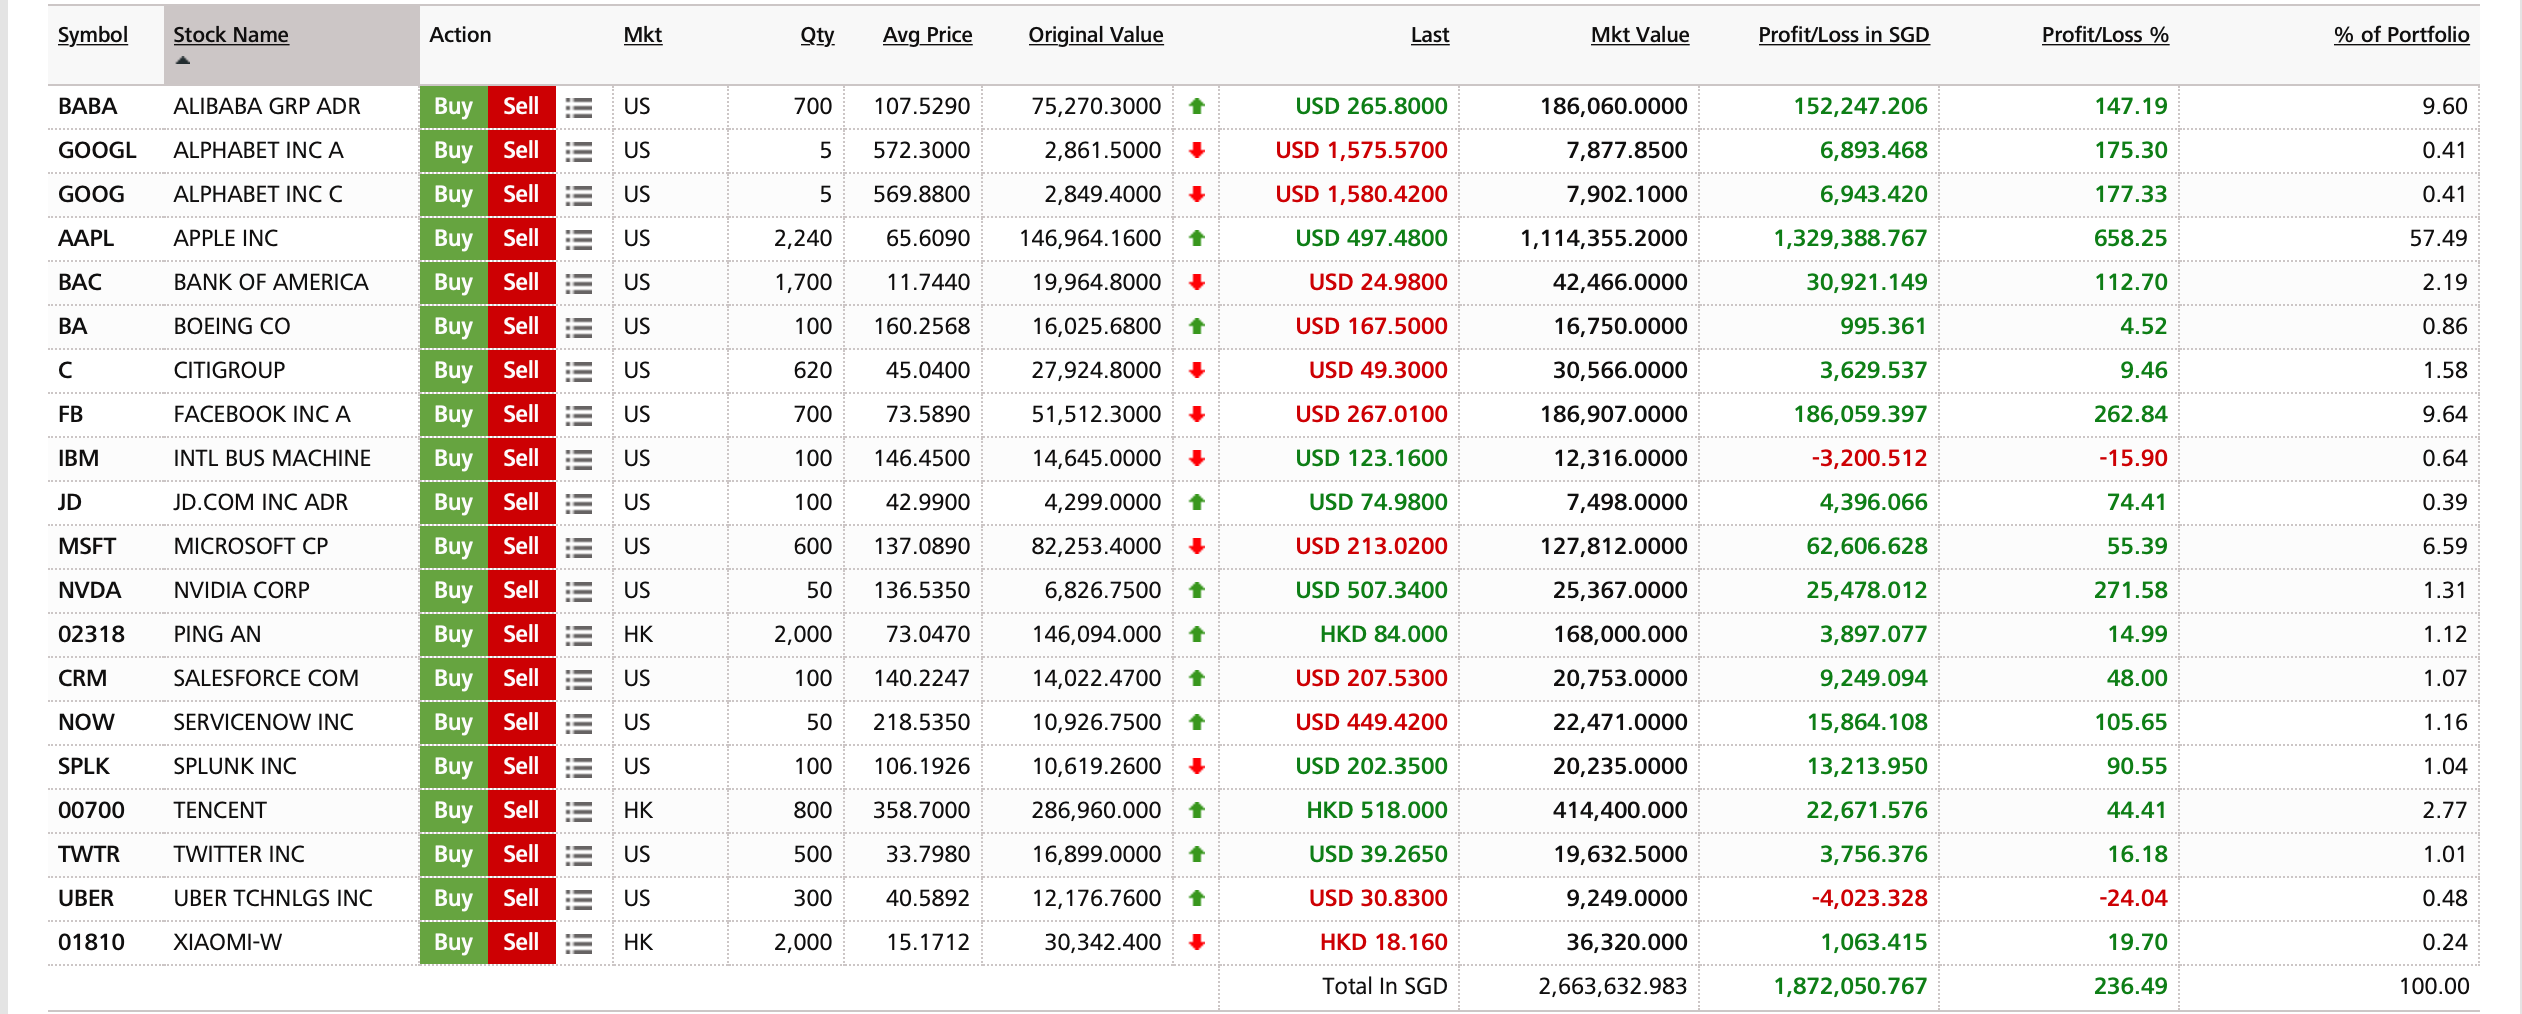Buy Facebook Inc A shares

tap(453, 415)
